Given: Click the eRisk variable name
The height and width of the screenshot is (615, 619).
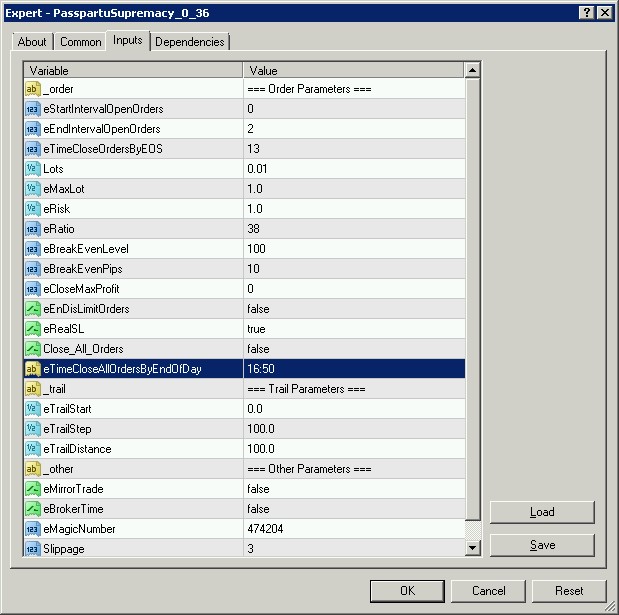Looking at the screenshot, I should [56, 209].
